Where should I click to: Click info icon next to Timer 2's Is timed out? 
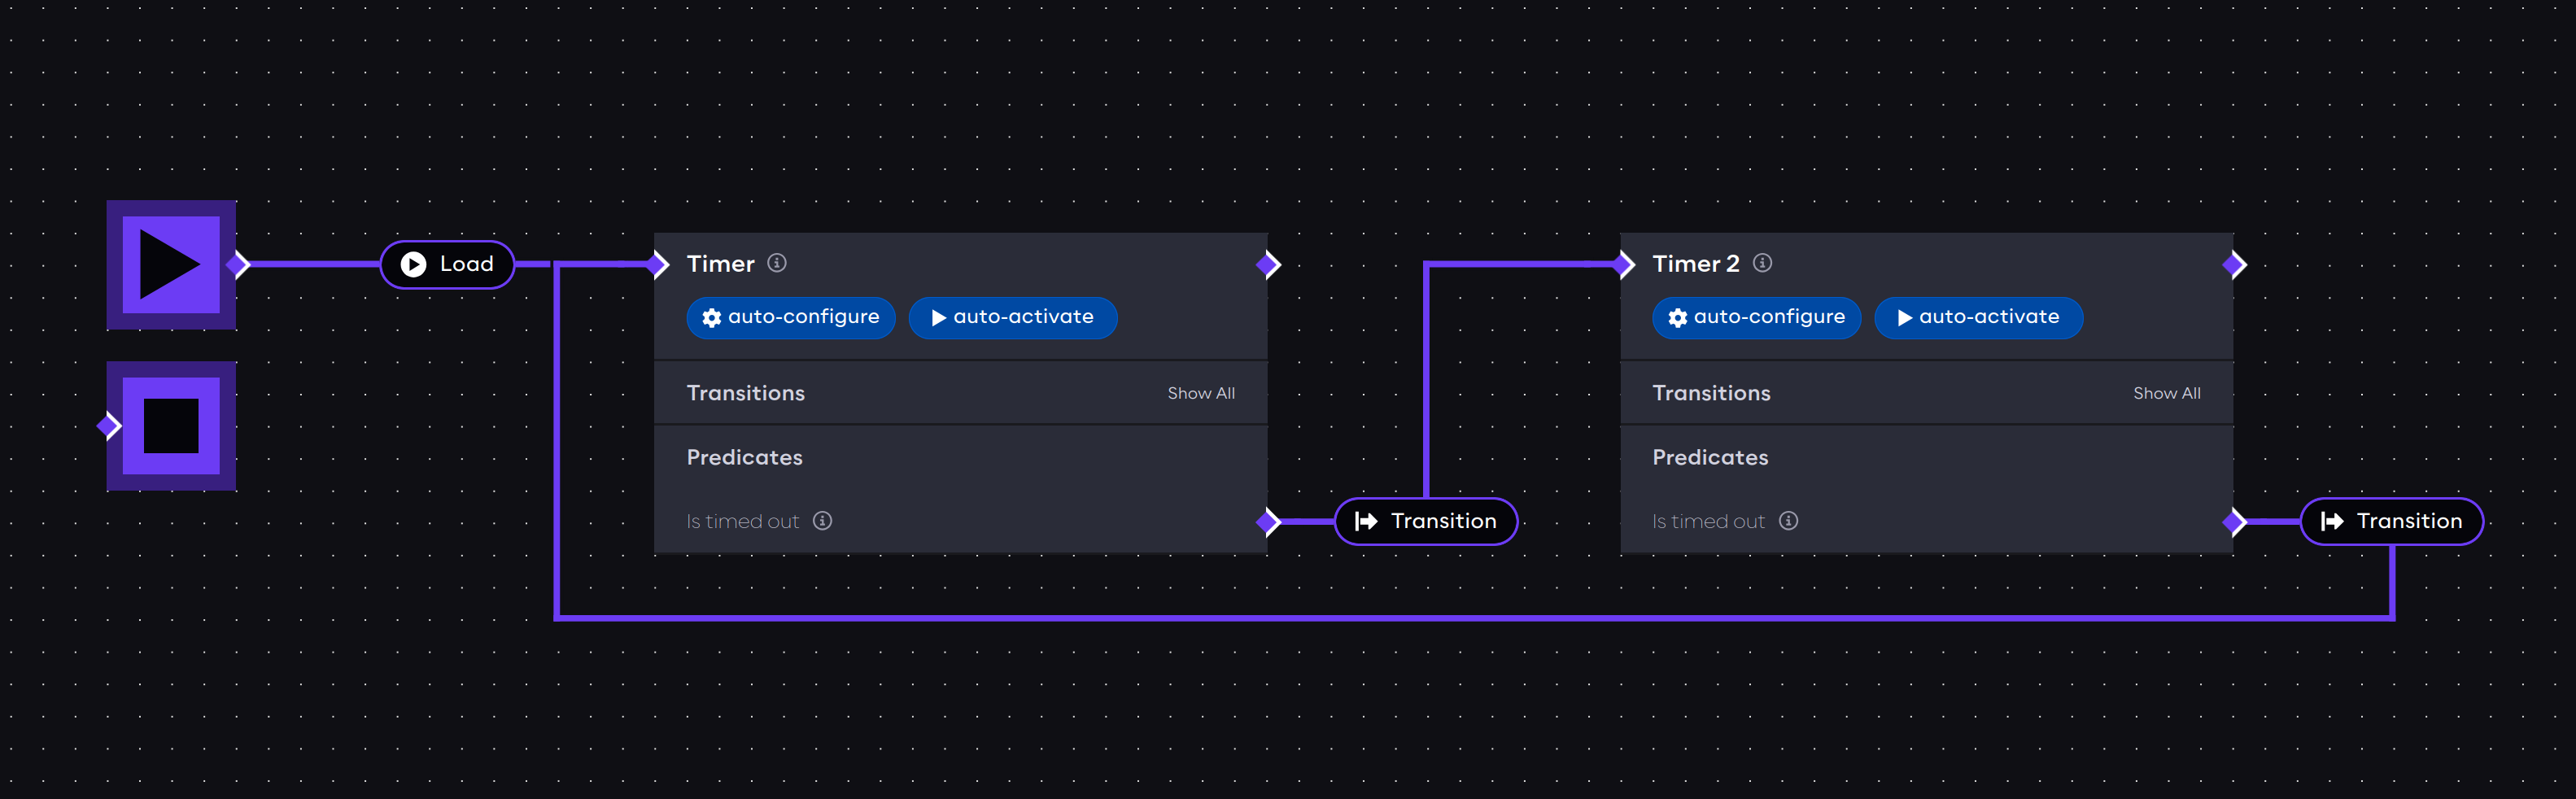click(1789, 521)
